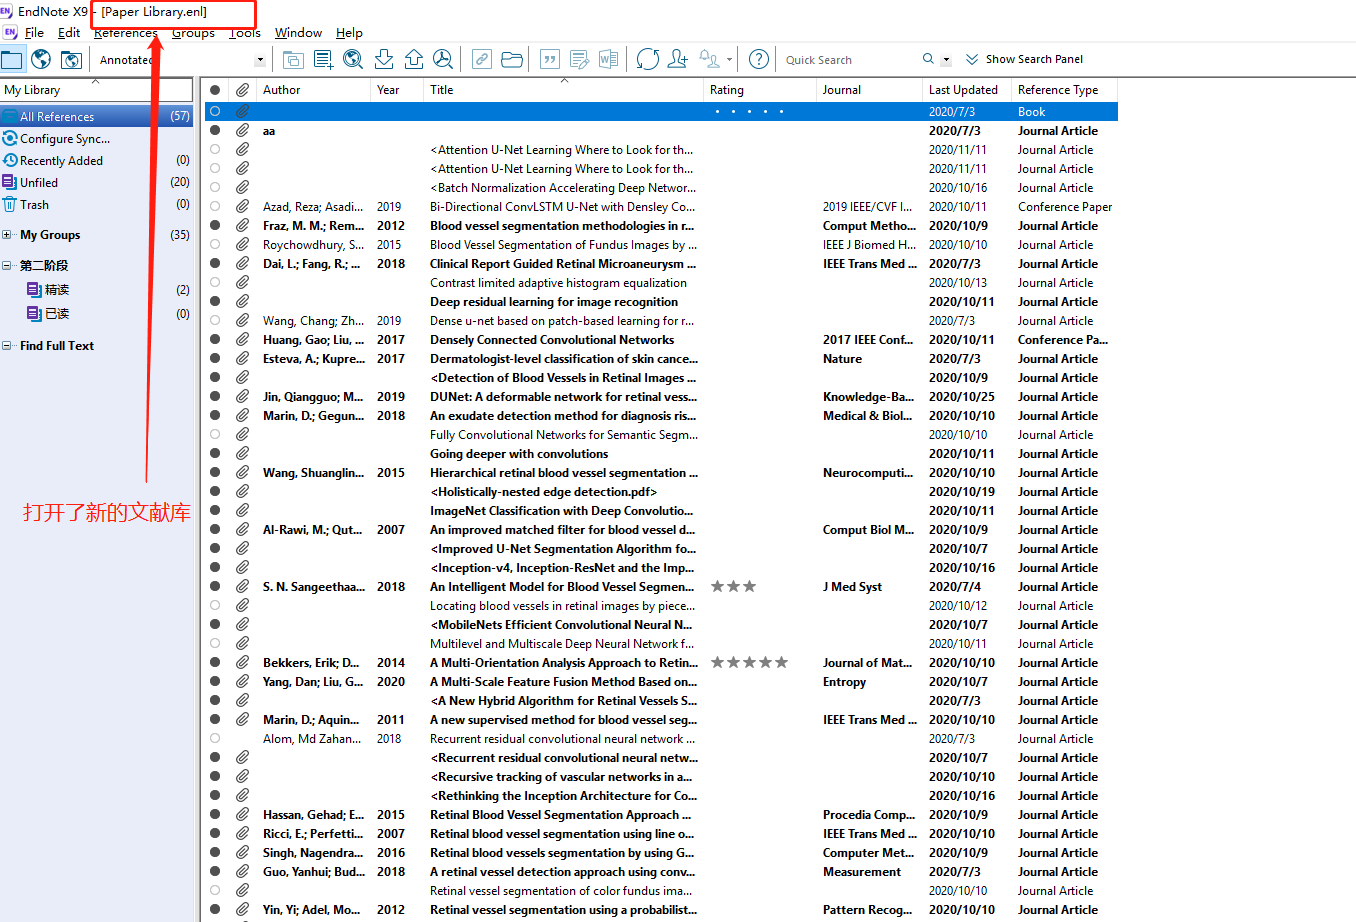Run Find Full Text search
The height and width of the screenshot is (922, 1356).
pos(443,59)
